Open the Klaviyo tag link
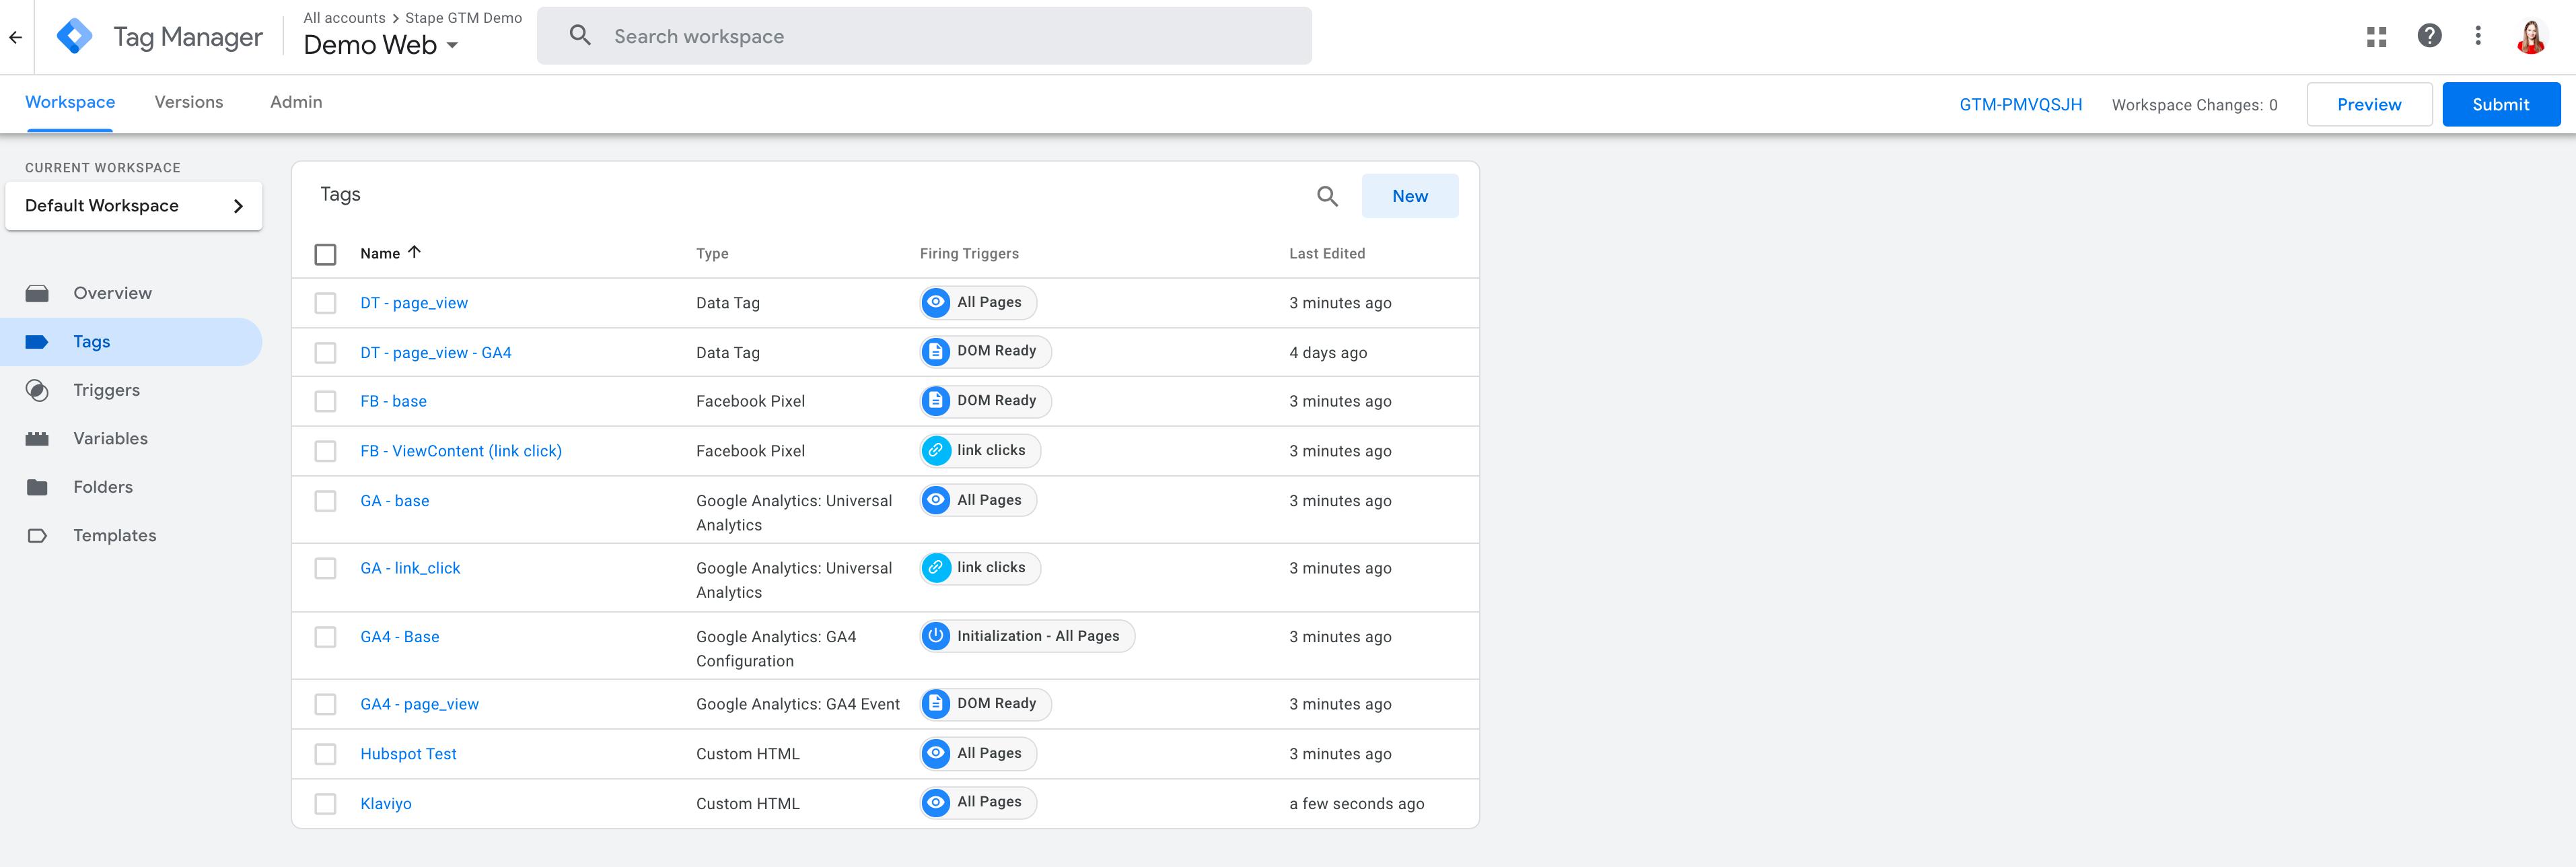Screen dimensions: 2576x867 (x=386, y=804)
